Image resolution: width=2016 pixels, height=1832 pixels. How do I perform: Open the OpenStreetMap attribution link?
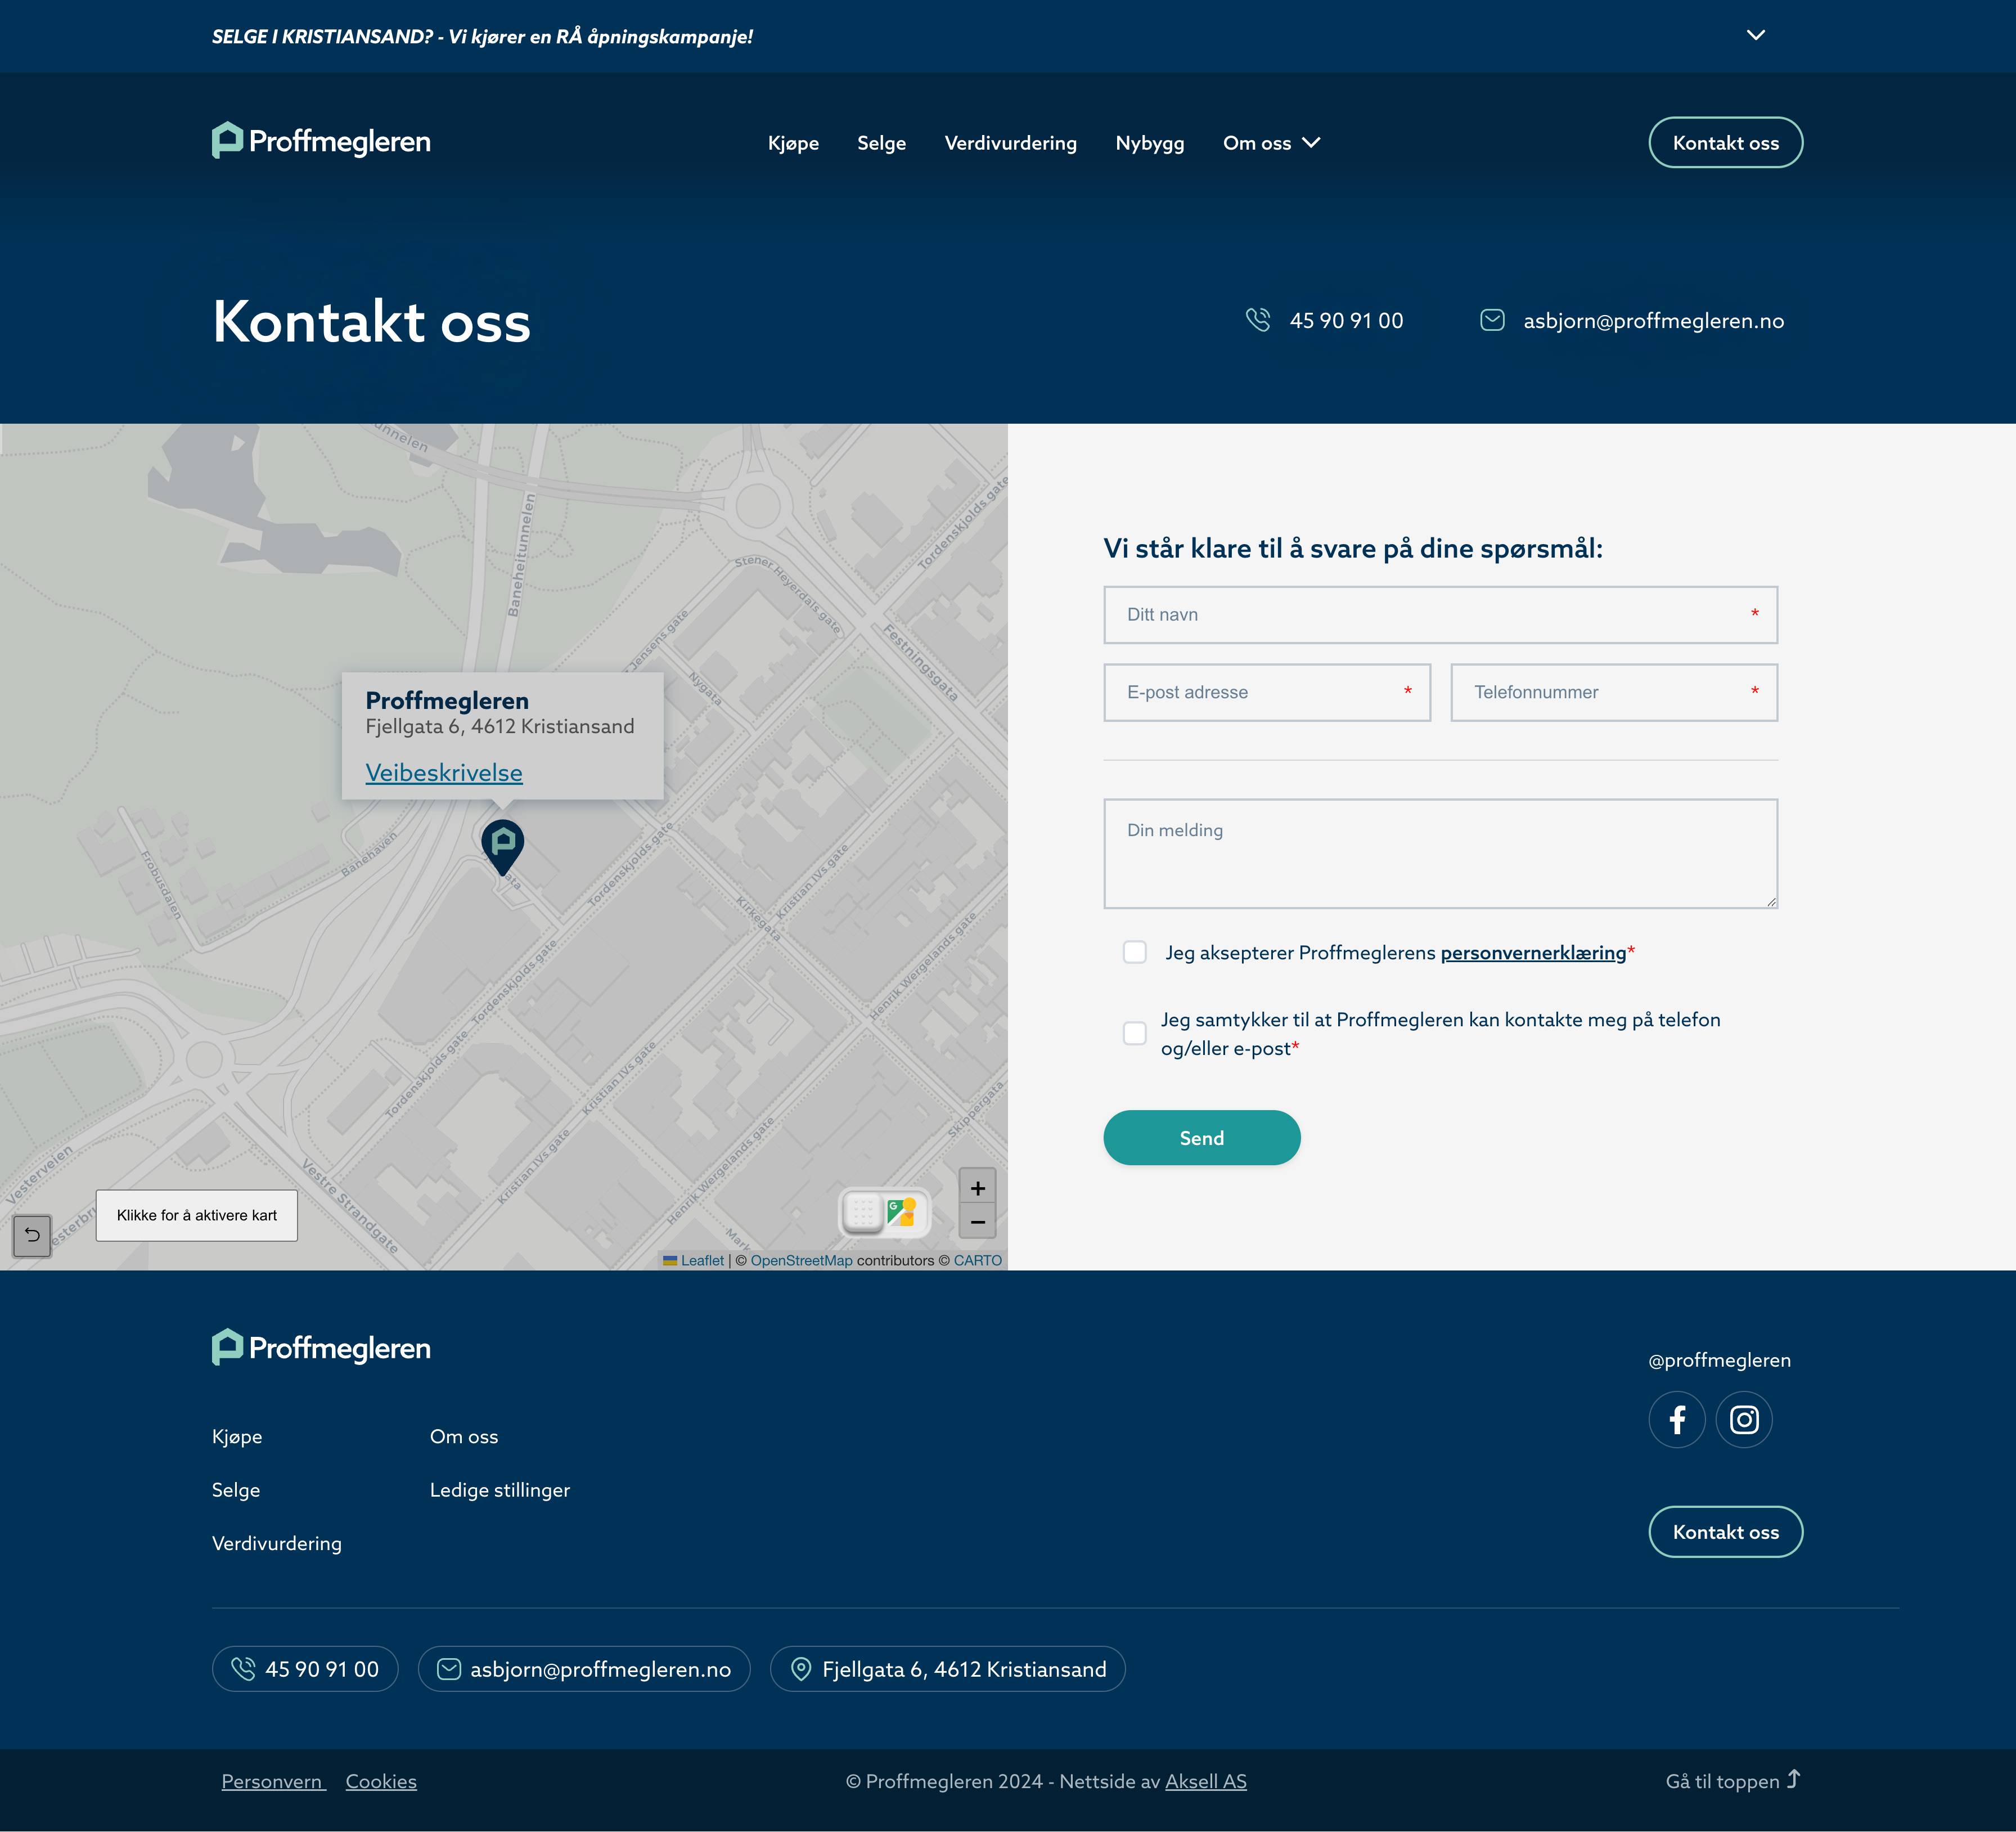[801, 1260]
